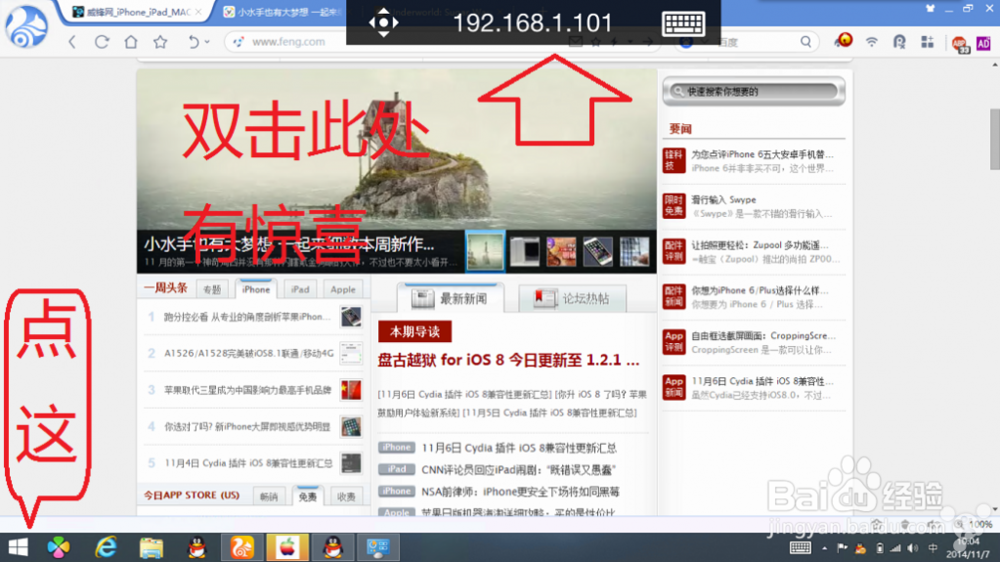
Task: Select the banner thumbnail showing an iPhone
Action: pyautogui.click(x=598, y=252)
